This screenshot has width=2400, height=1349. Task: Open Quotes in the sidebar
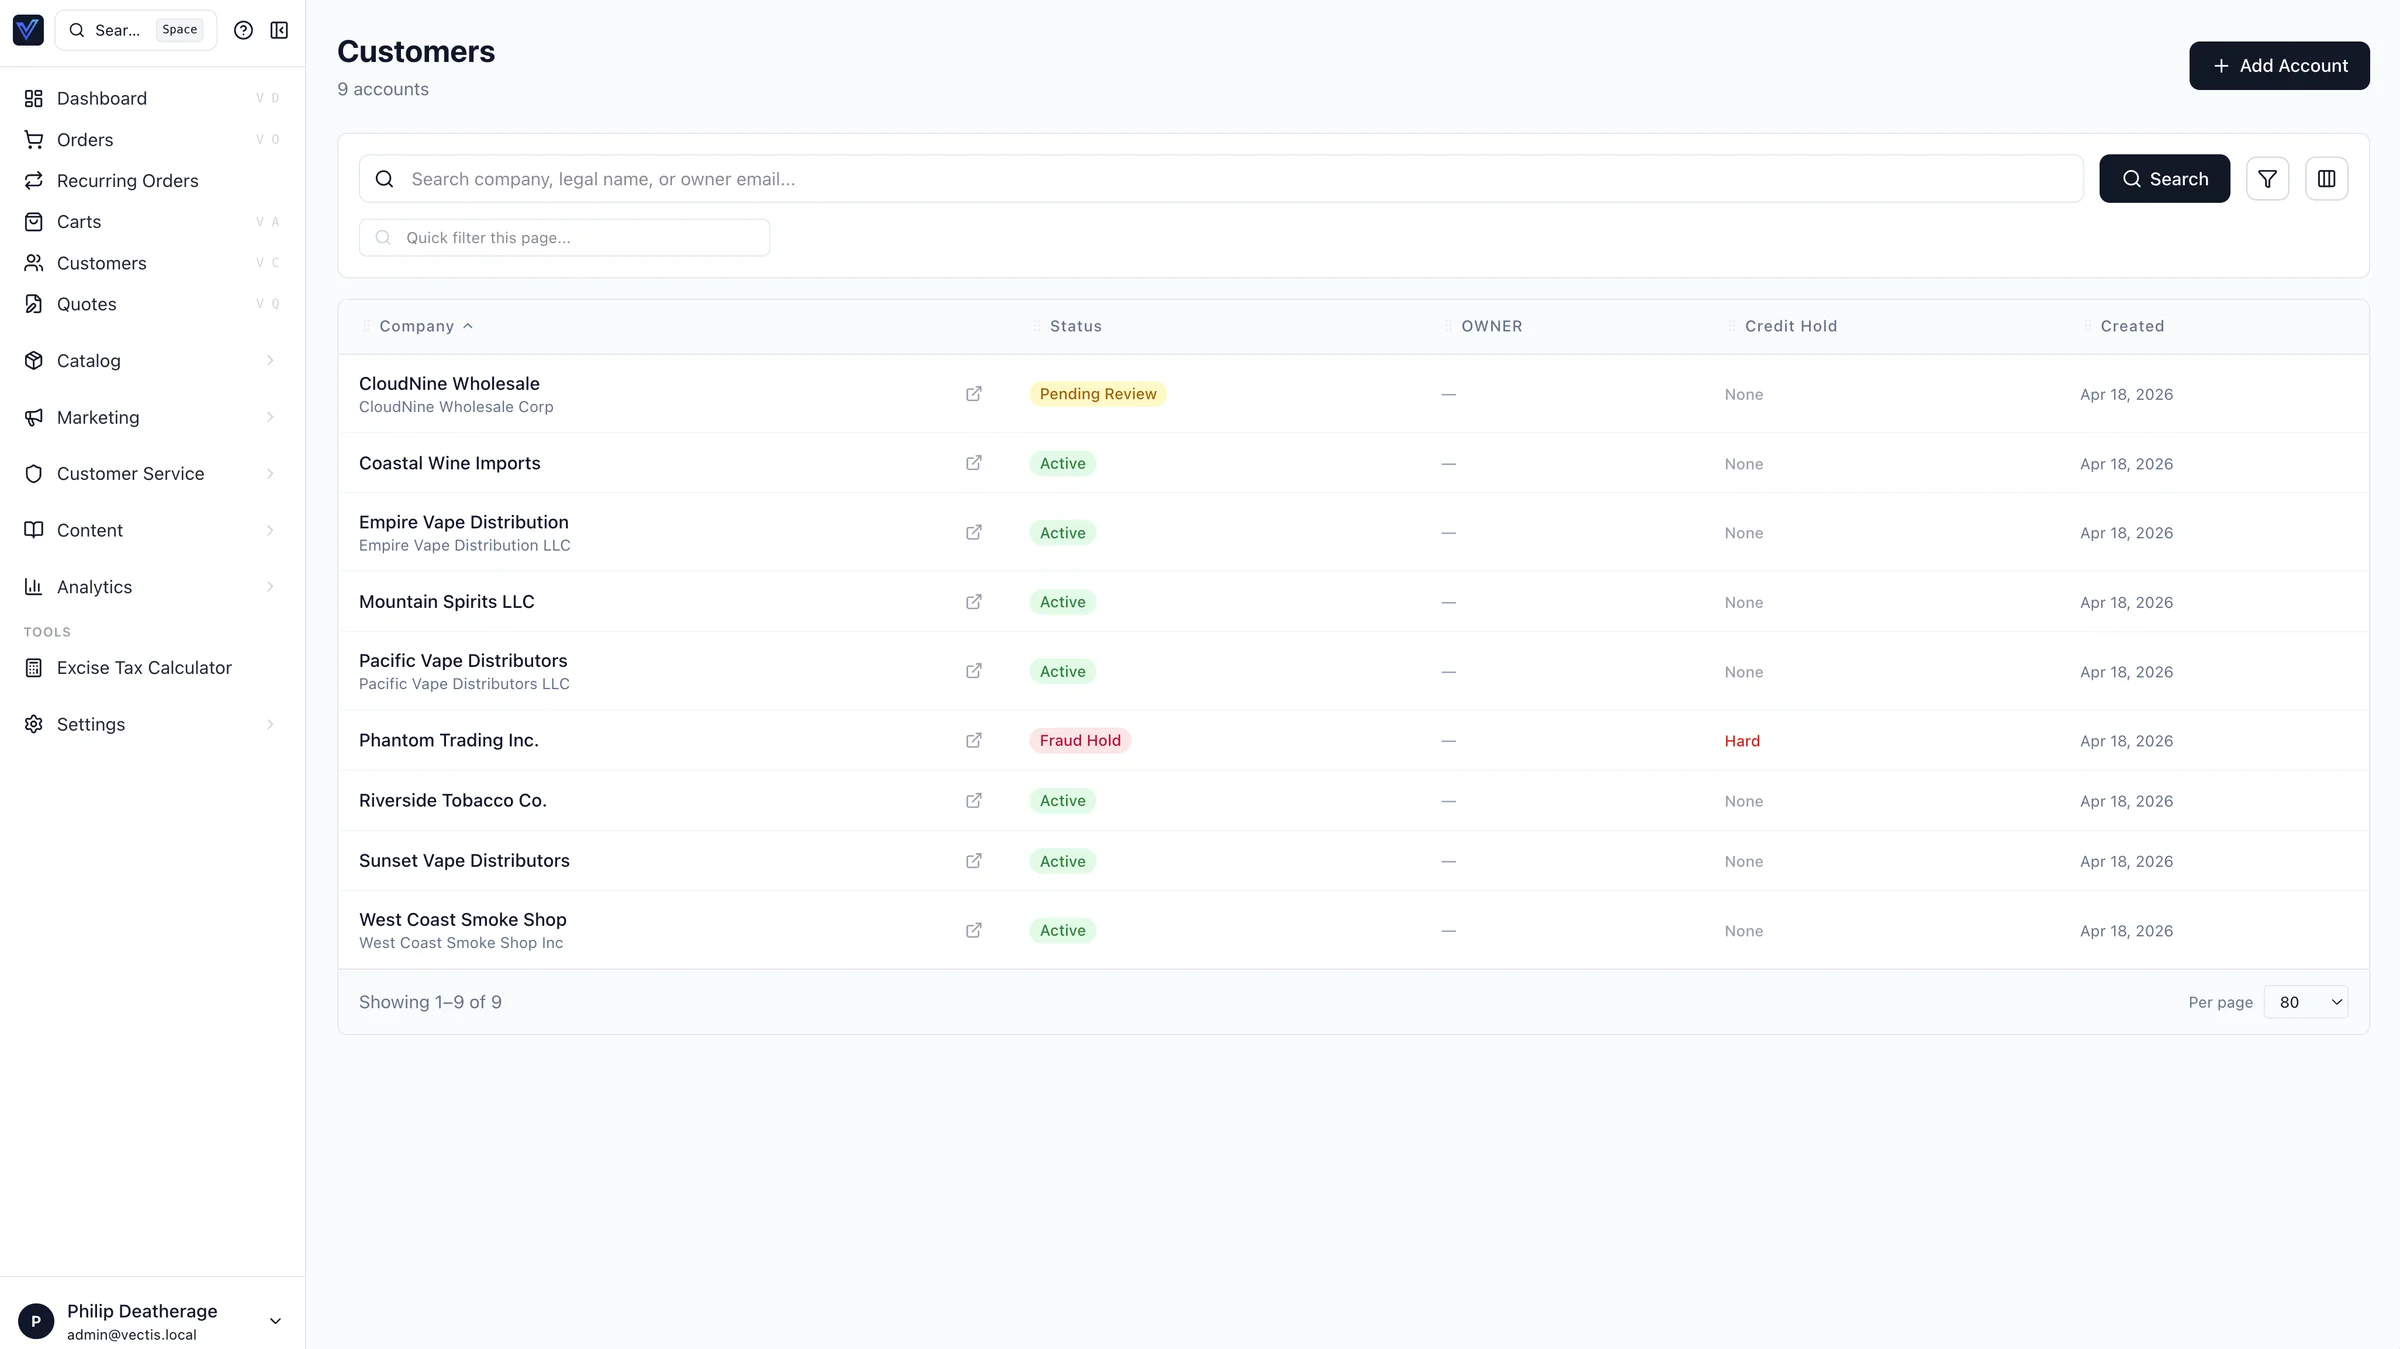pos(86,304)
